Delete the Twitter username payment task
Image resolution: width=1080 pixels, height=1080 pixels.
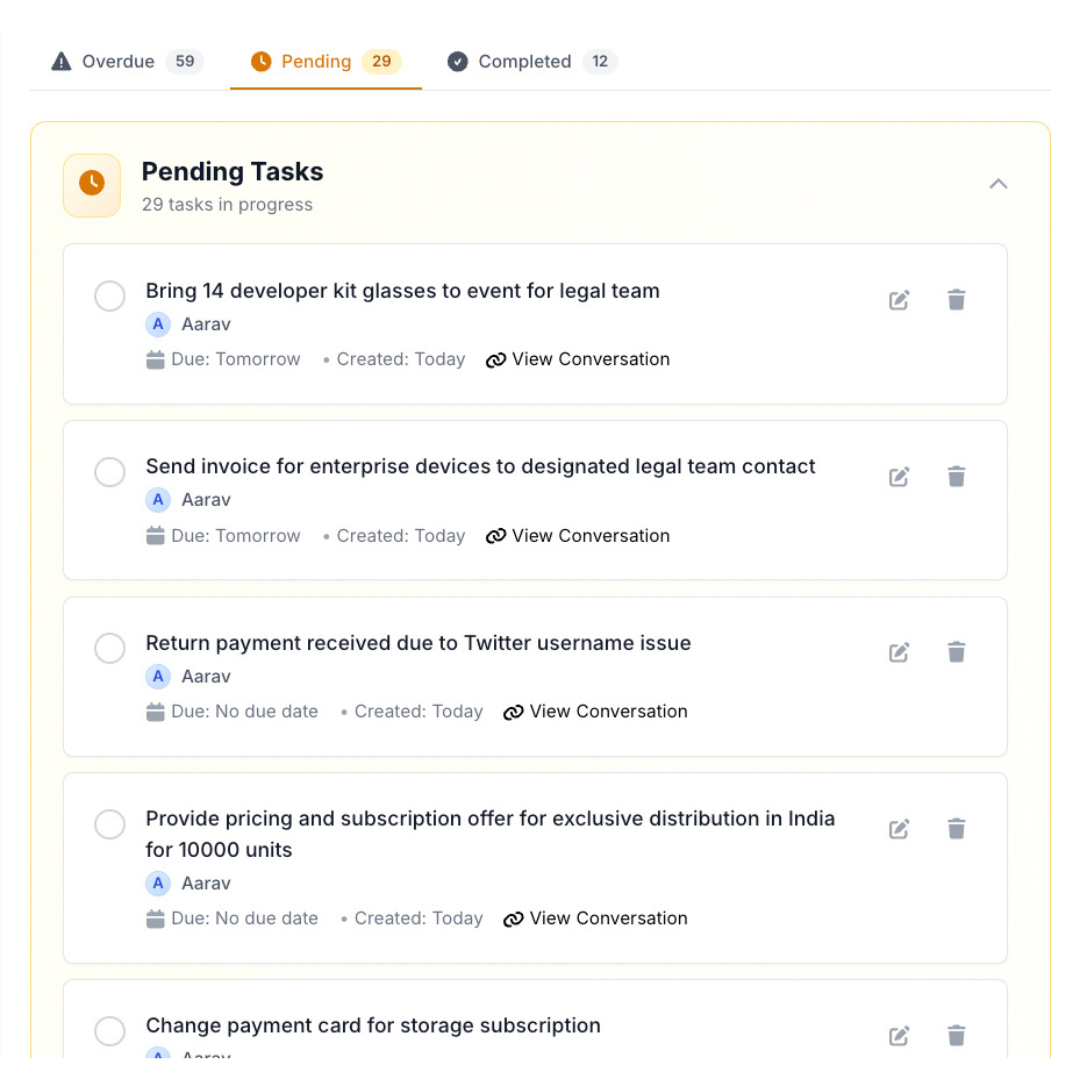tap(957, 653)
